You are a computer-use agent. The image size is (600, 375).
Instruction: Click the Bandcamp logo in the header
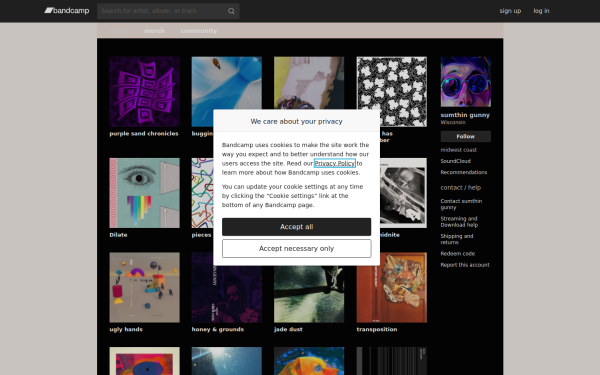tap(67, 11)
